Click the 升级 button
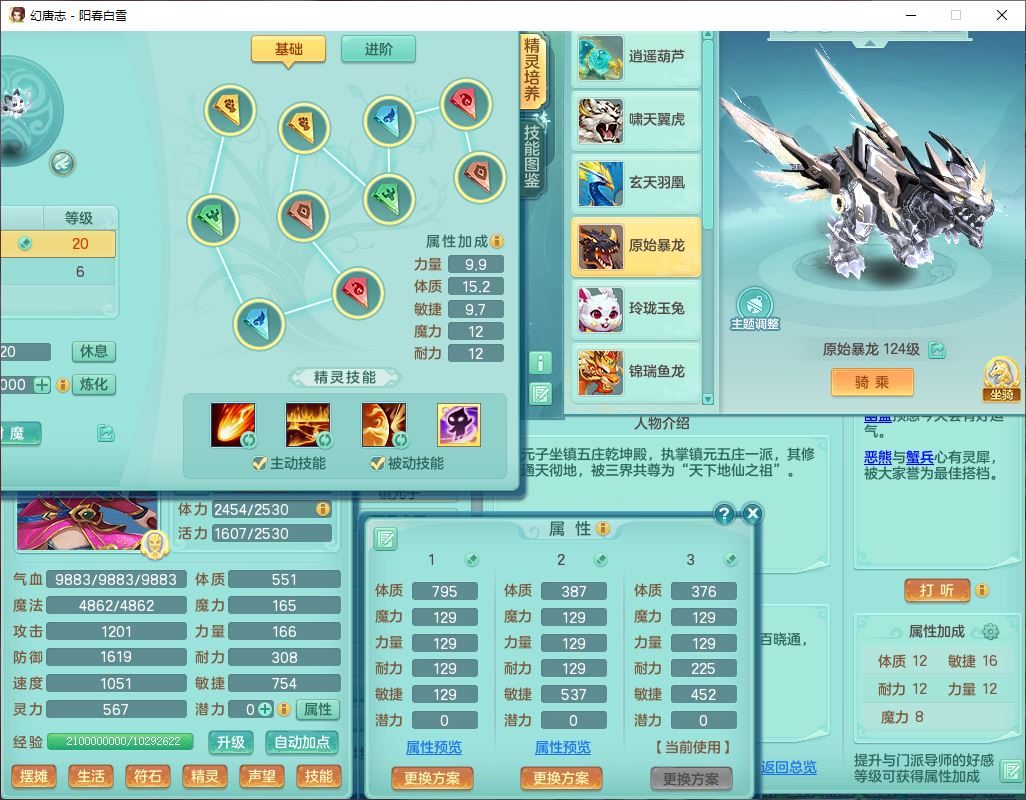Viewport: 1026px width, 800px height. pos(231,742)
